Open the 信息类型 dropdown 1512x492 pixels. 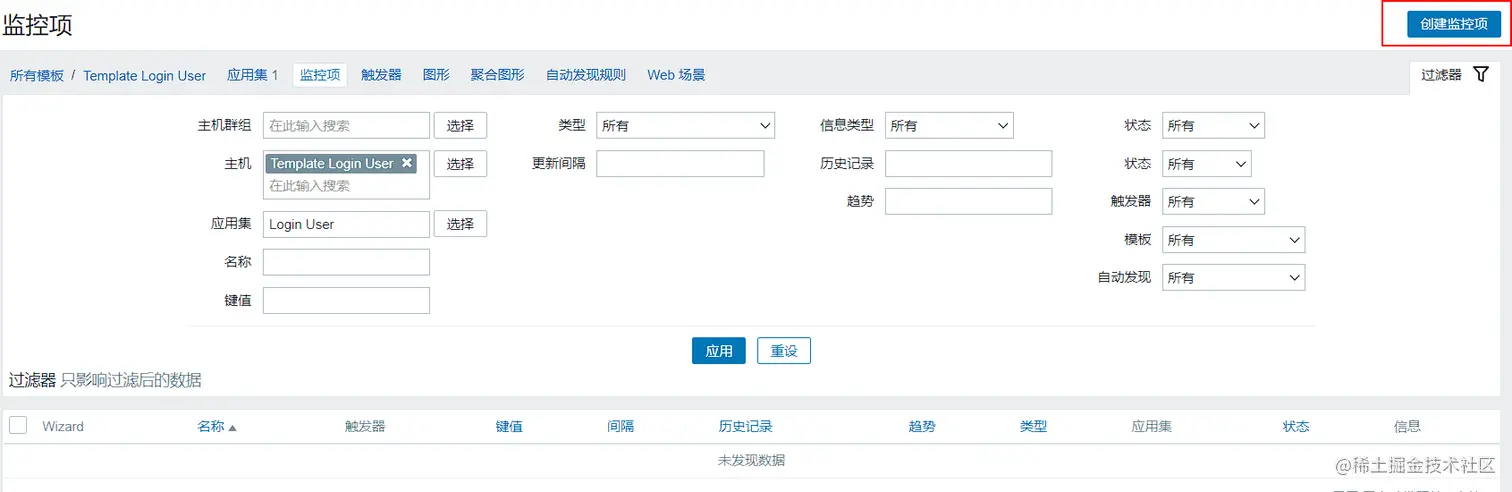tap(949, 125)
